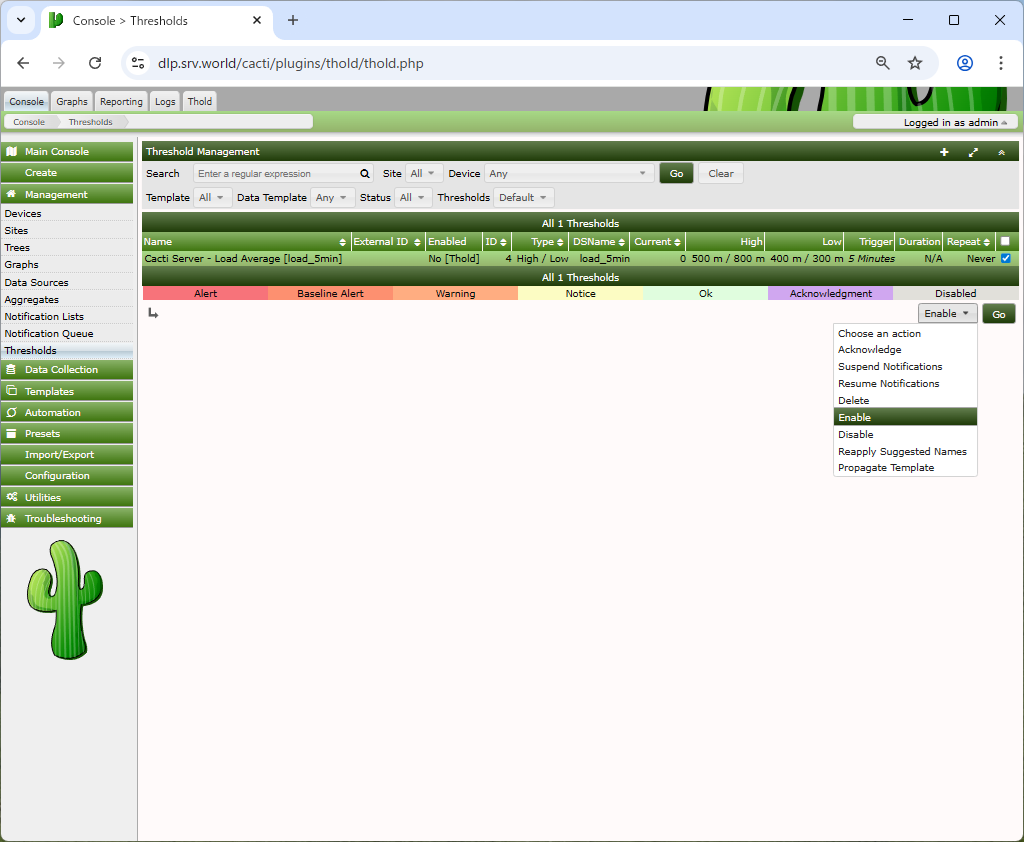Collapse the filter panel with double-chevron icon
The image size is (1024, 842).
1001,152
